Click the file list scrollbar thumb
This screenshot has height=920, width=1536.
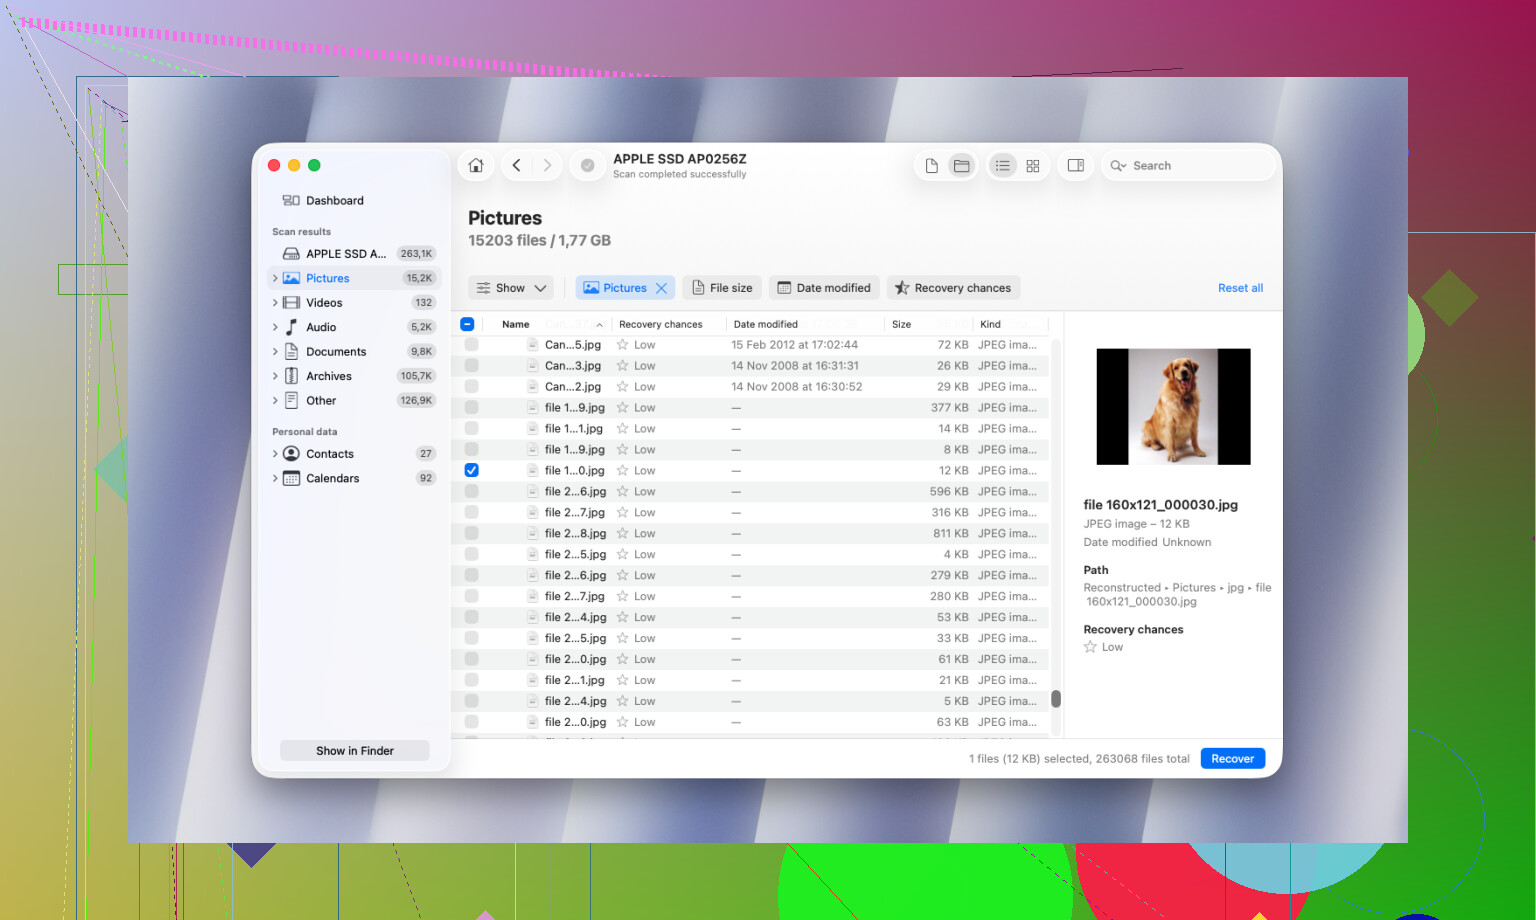1056,699
